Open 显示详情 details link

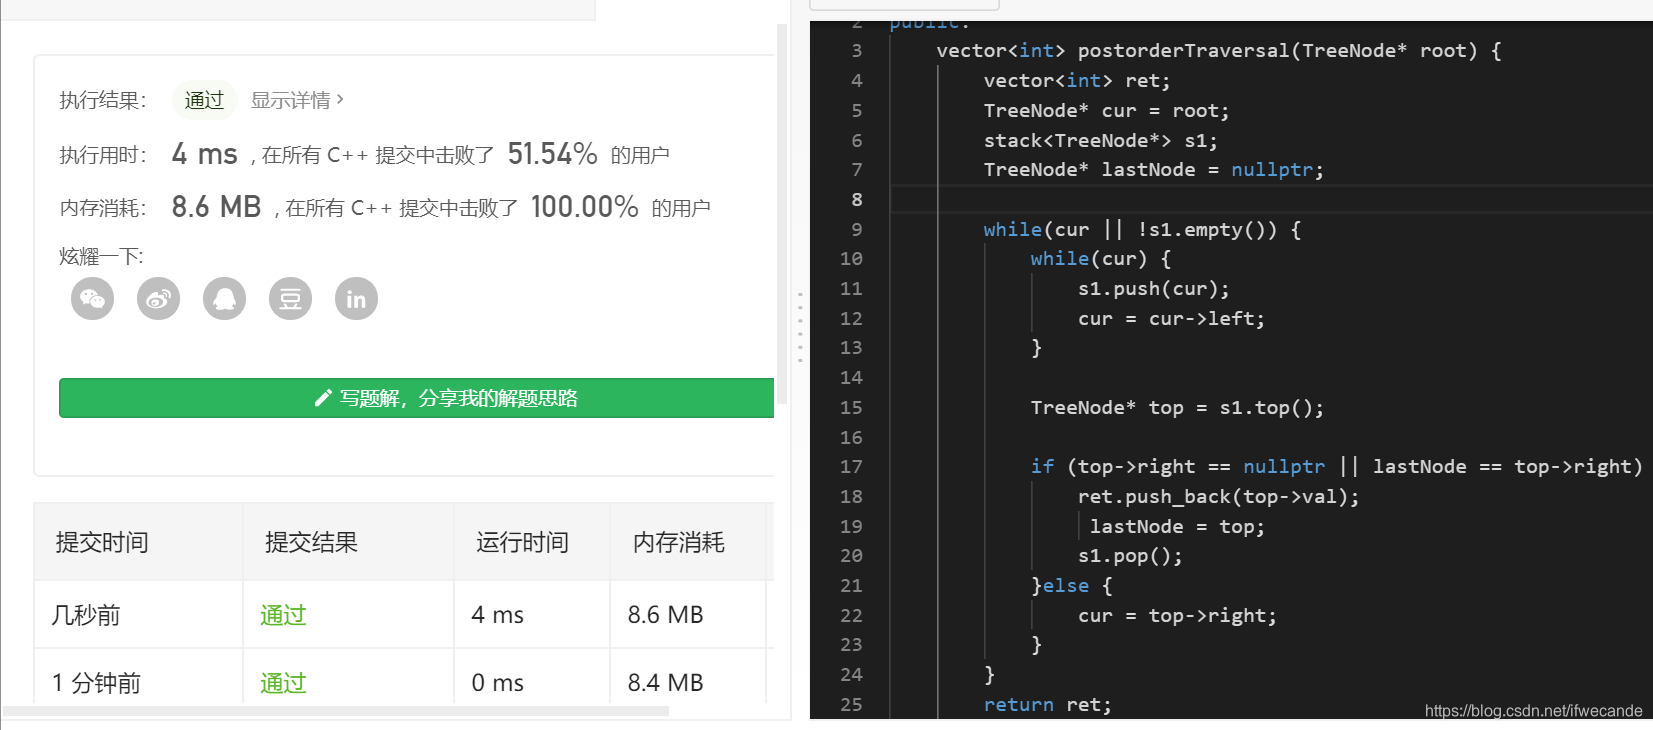[297, 100]
